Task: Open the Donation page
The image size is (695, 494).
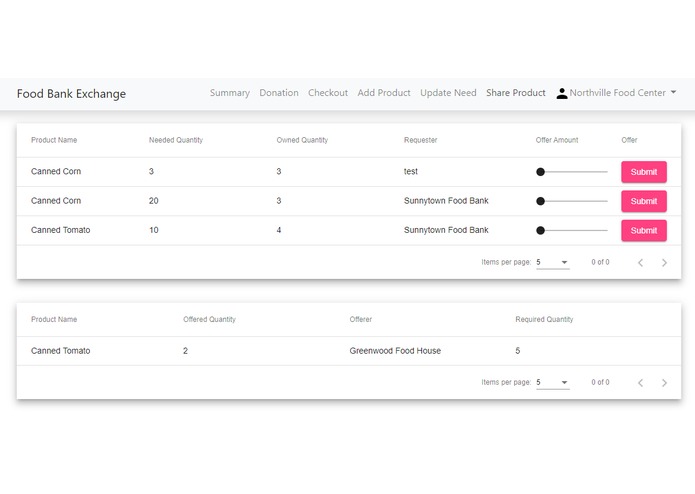Action: point(279,93)
